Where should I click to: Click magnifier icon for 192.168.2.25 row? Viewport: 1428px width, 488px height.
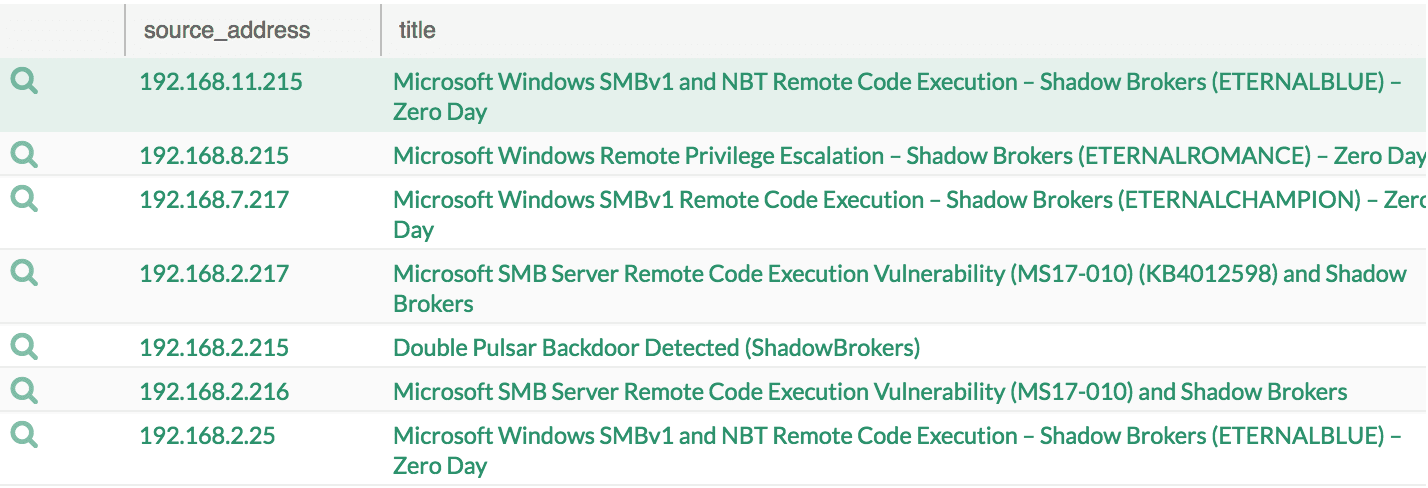tap(24, 435)
